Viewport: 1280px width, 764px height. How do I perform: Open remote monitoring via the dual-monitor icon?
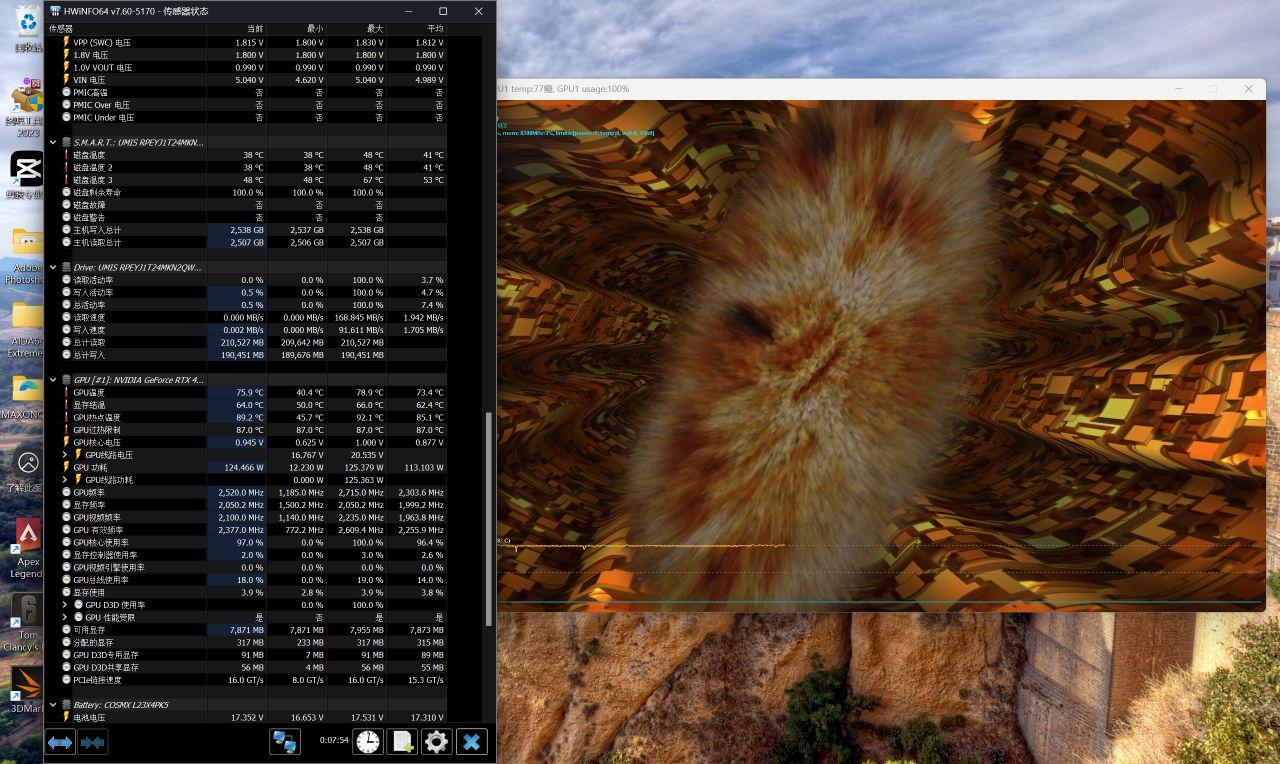[284, 741]
